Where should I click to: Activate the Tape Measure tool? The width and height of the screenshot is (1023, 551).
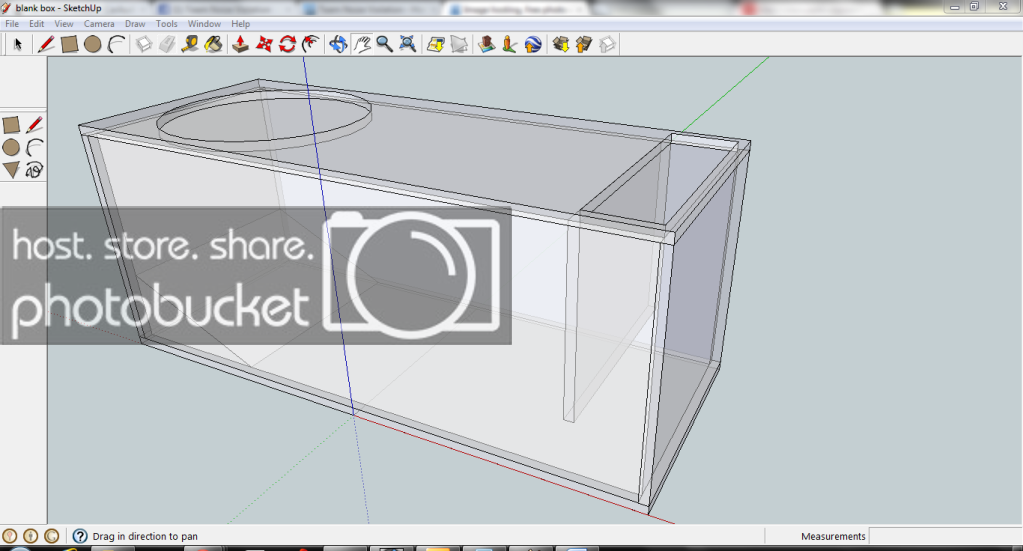coord(190,44)
